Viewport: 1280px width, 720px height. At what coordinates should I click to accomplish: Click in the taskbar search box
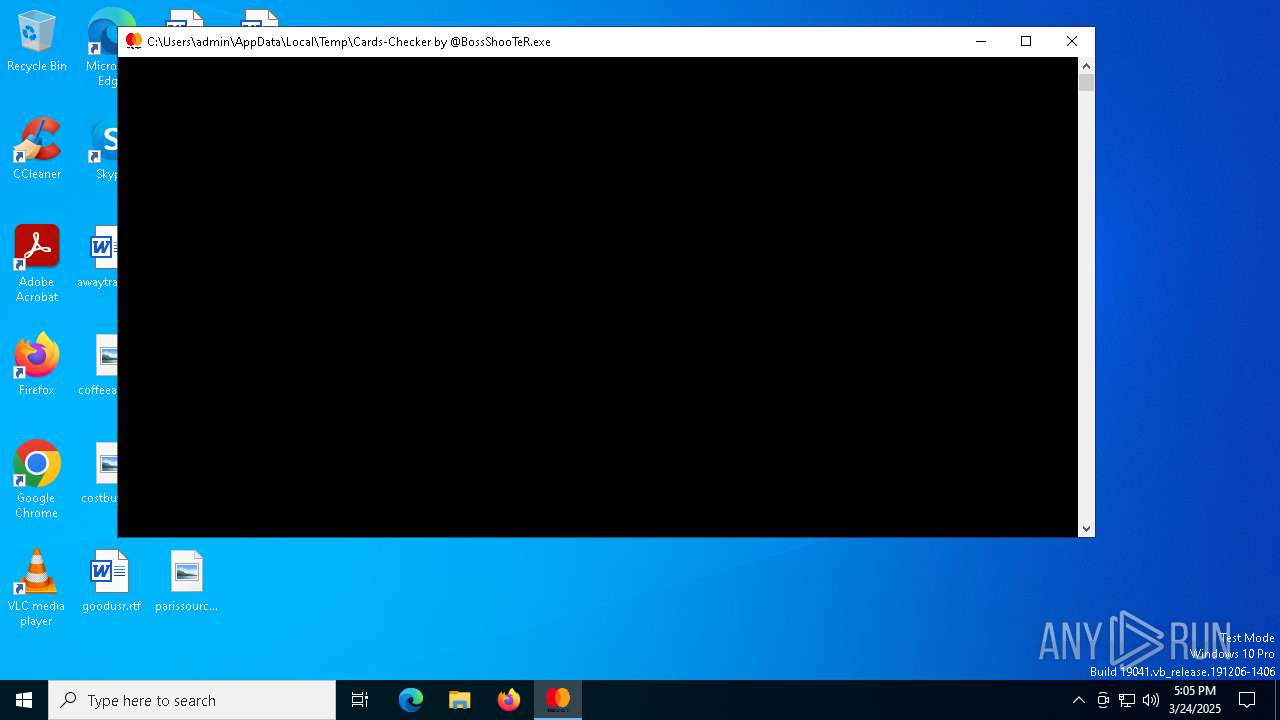[192, 700]
